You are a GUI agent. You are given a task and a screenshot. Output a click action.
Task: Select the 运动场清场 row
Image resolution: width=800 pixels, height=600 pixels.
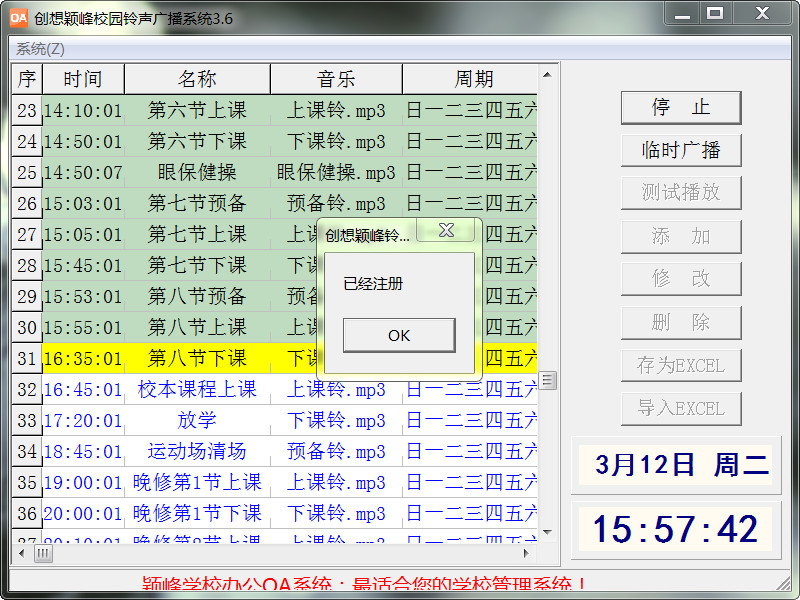click(197, 451)
